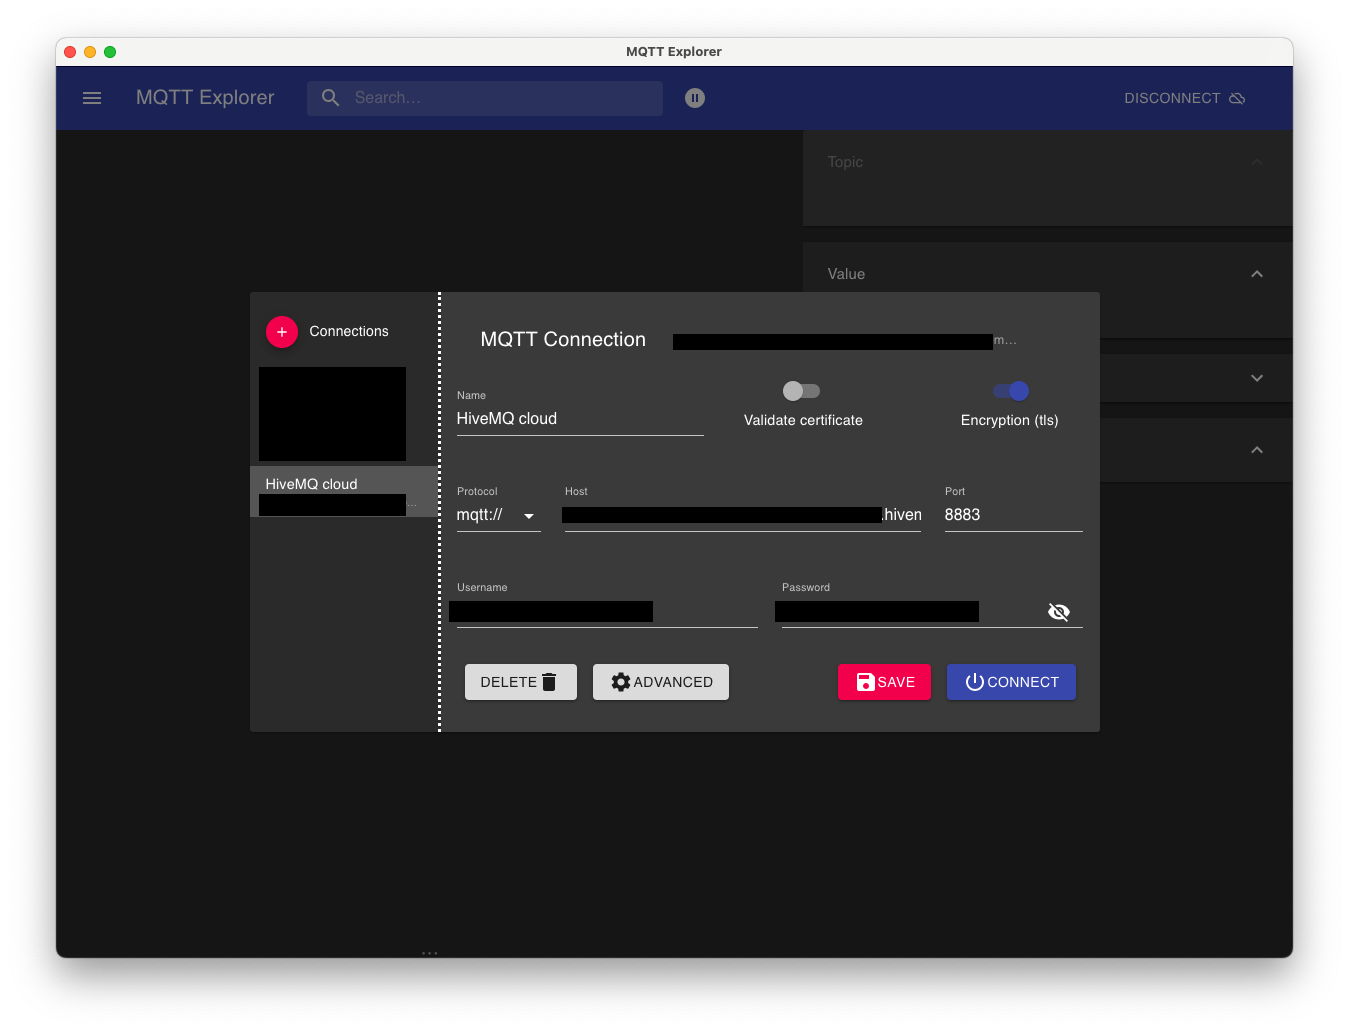Collapse the Value panel

1256,273
